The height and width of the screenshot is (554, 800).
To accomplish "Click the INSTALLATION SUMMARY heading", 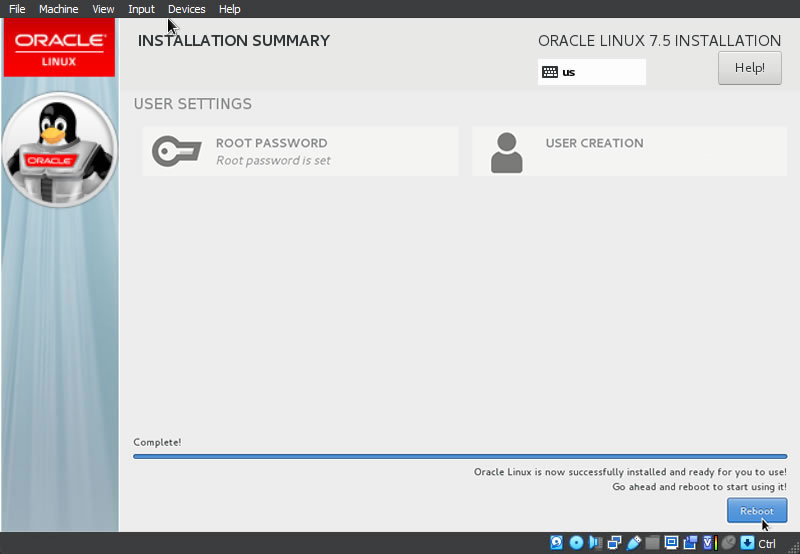I will tap(234, 41).
